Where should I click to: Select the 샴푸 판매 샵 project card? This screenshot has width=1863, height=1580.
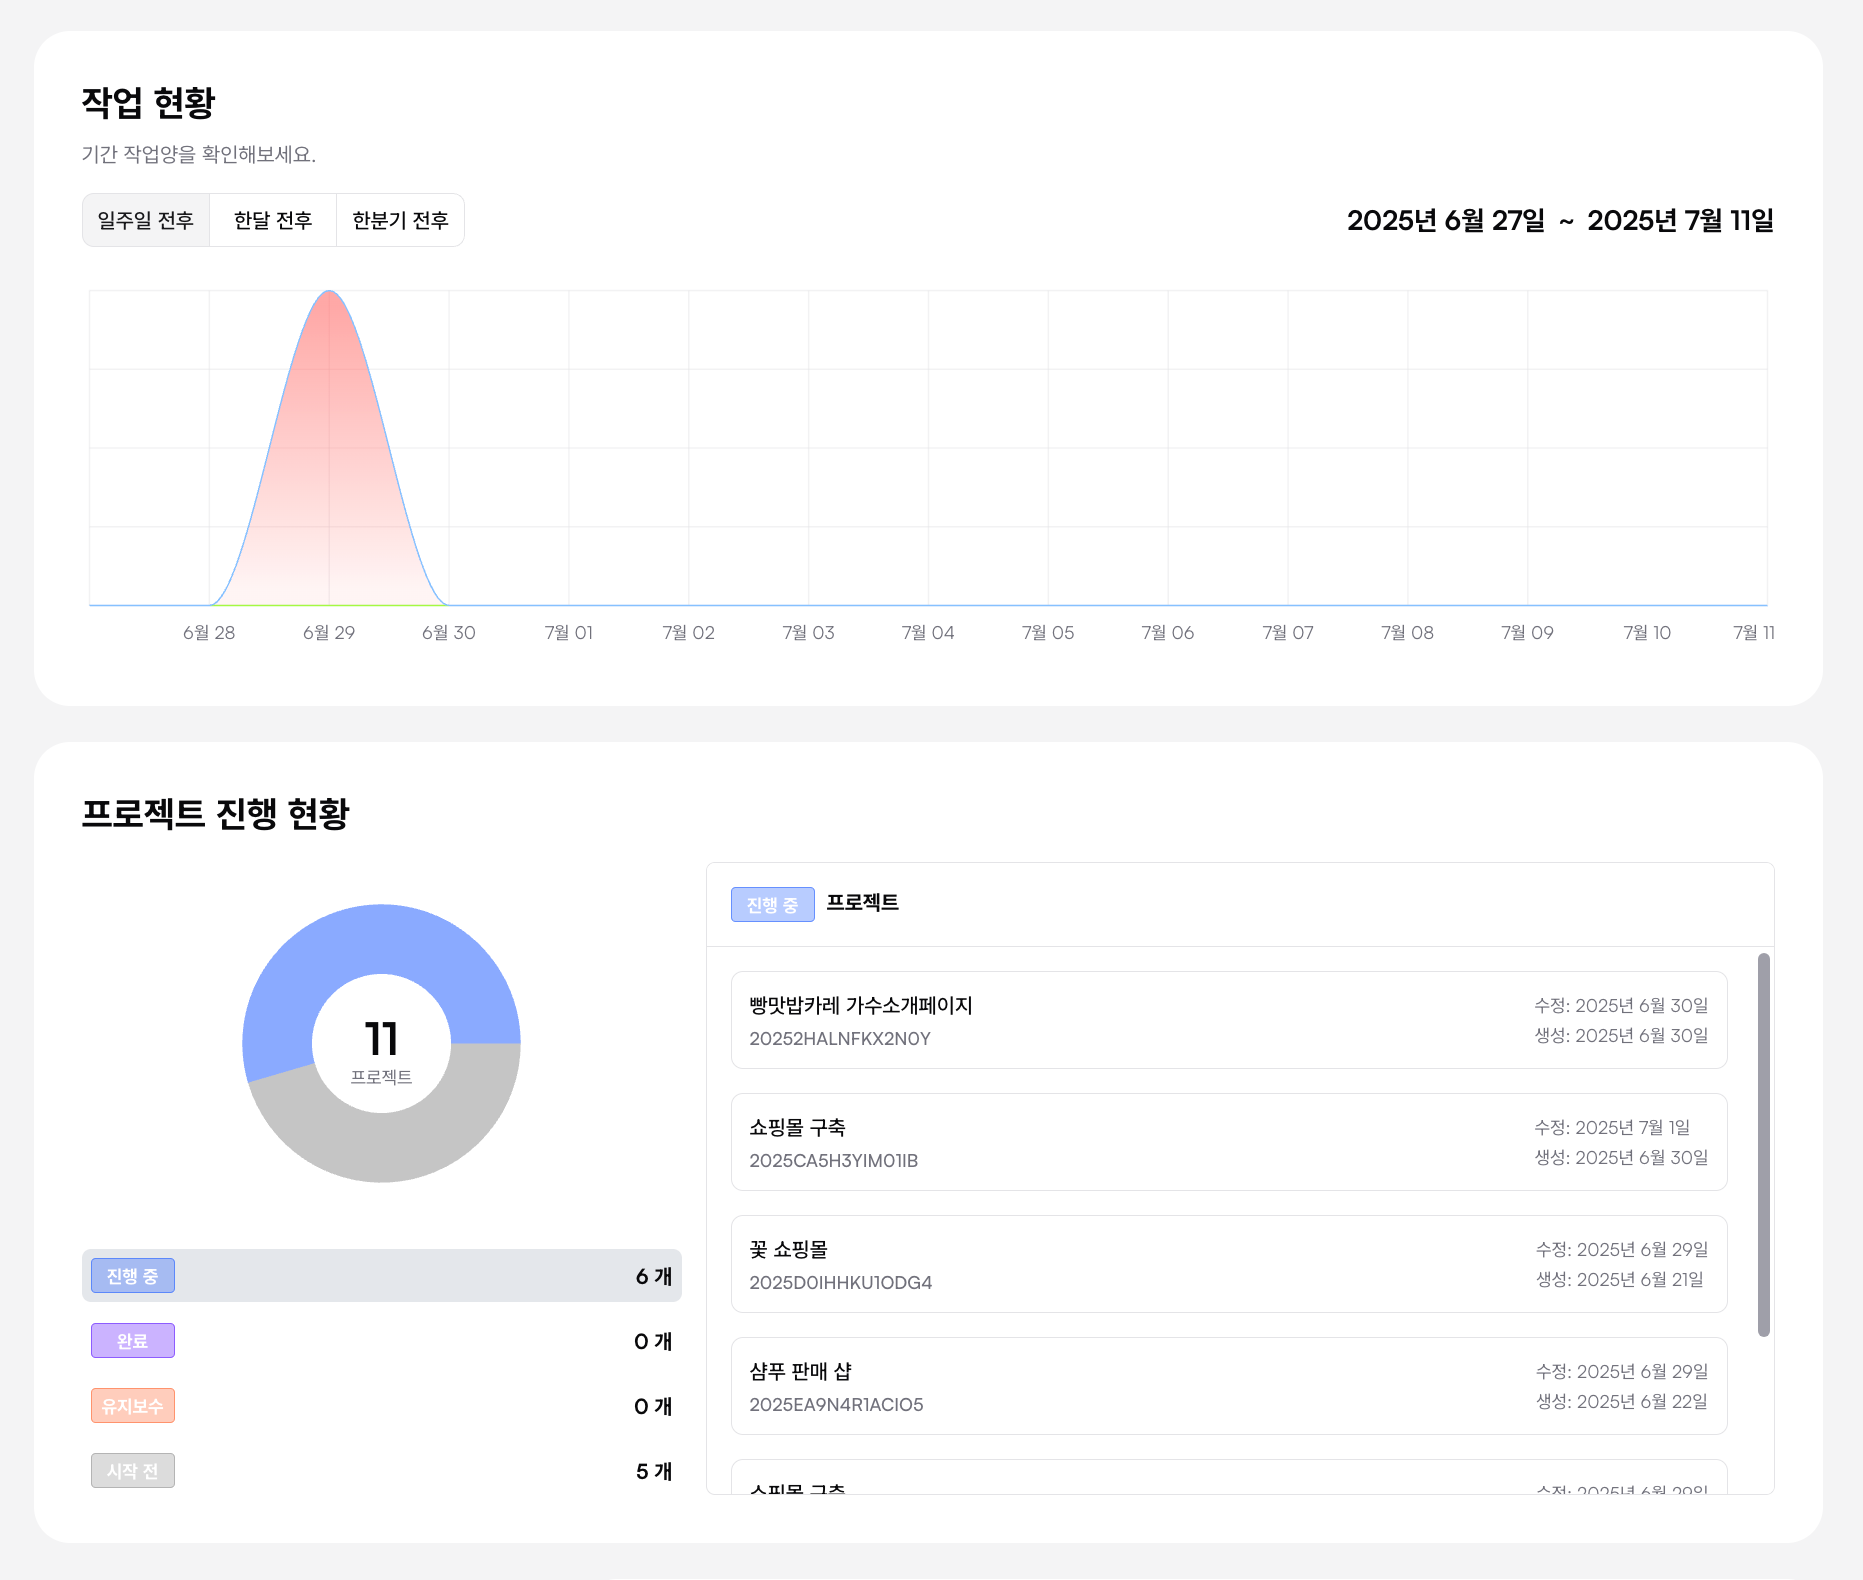point(1228,1386)
